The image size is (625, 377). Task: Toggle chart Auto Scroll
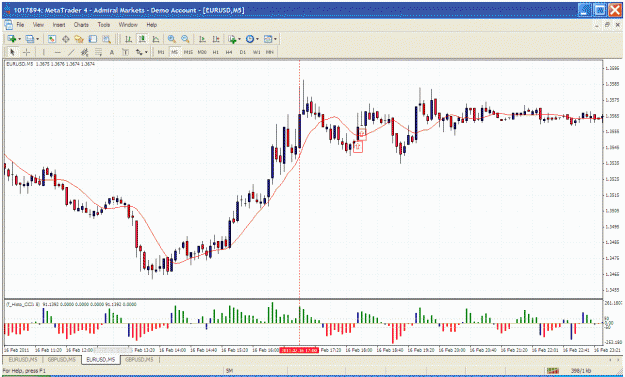coord(202,39)
